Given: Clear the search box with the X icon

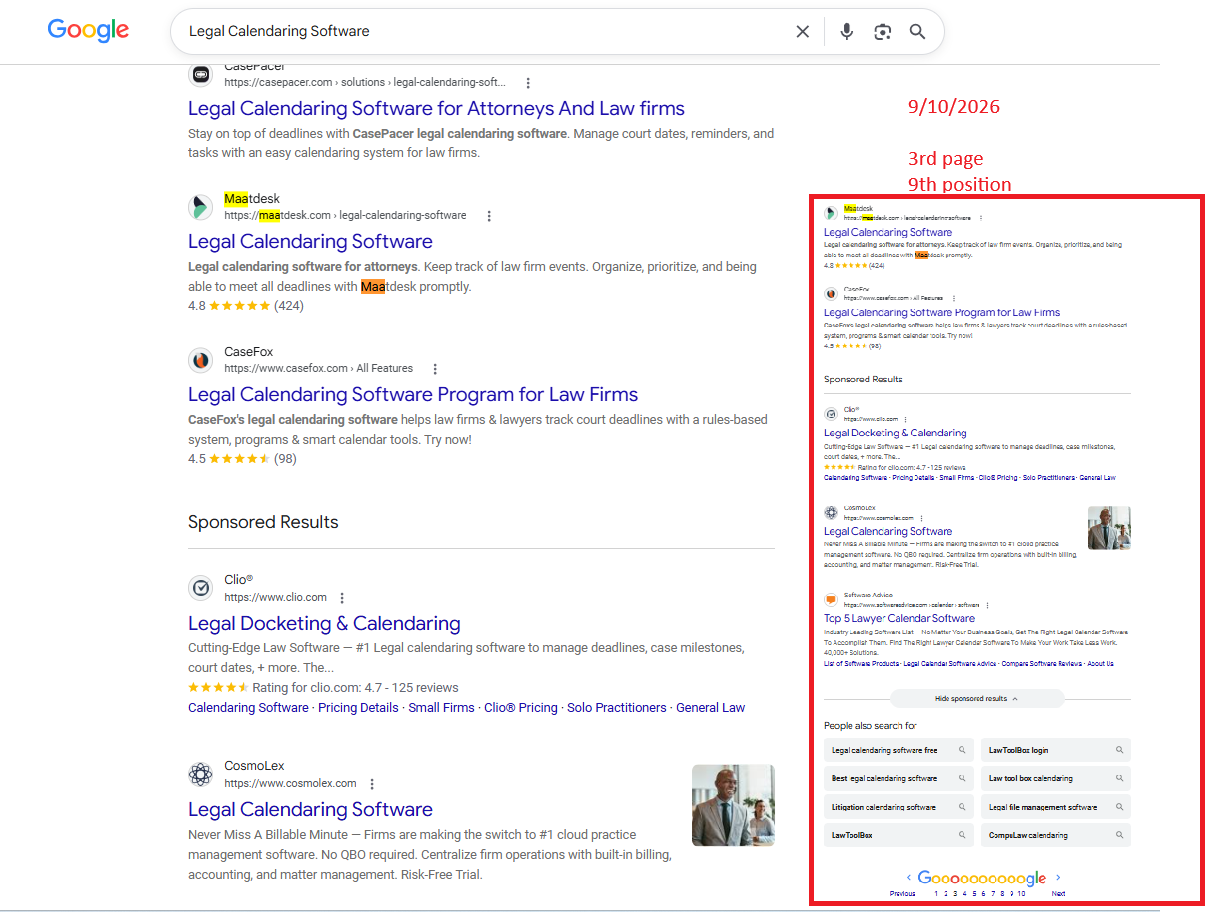Looking at the screenshot, I should click(802, 32).
